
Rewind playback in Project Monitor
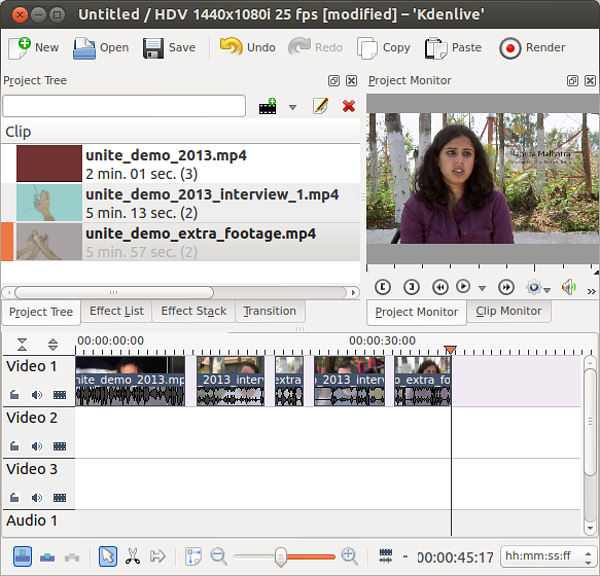click(x=439, y=287)
